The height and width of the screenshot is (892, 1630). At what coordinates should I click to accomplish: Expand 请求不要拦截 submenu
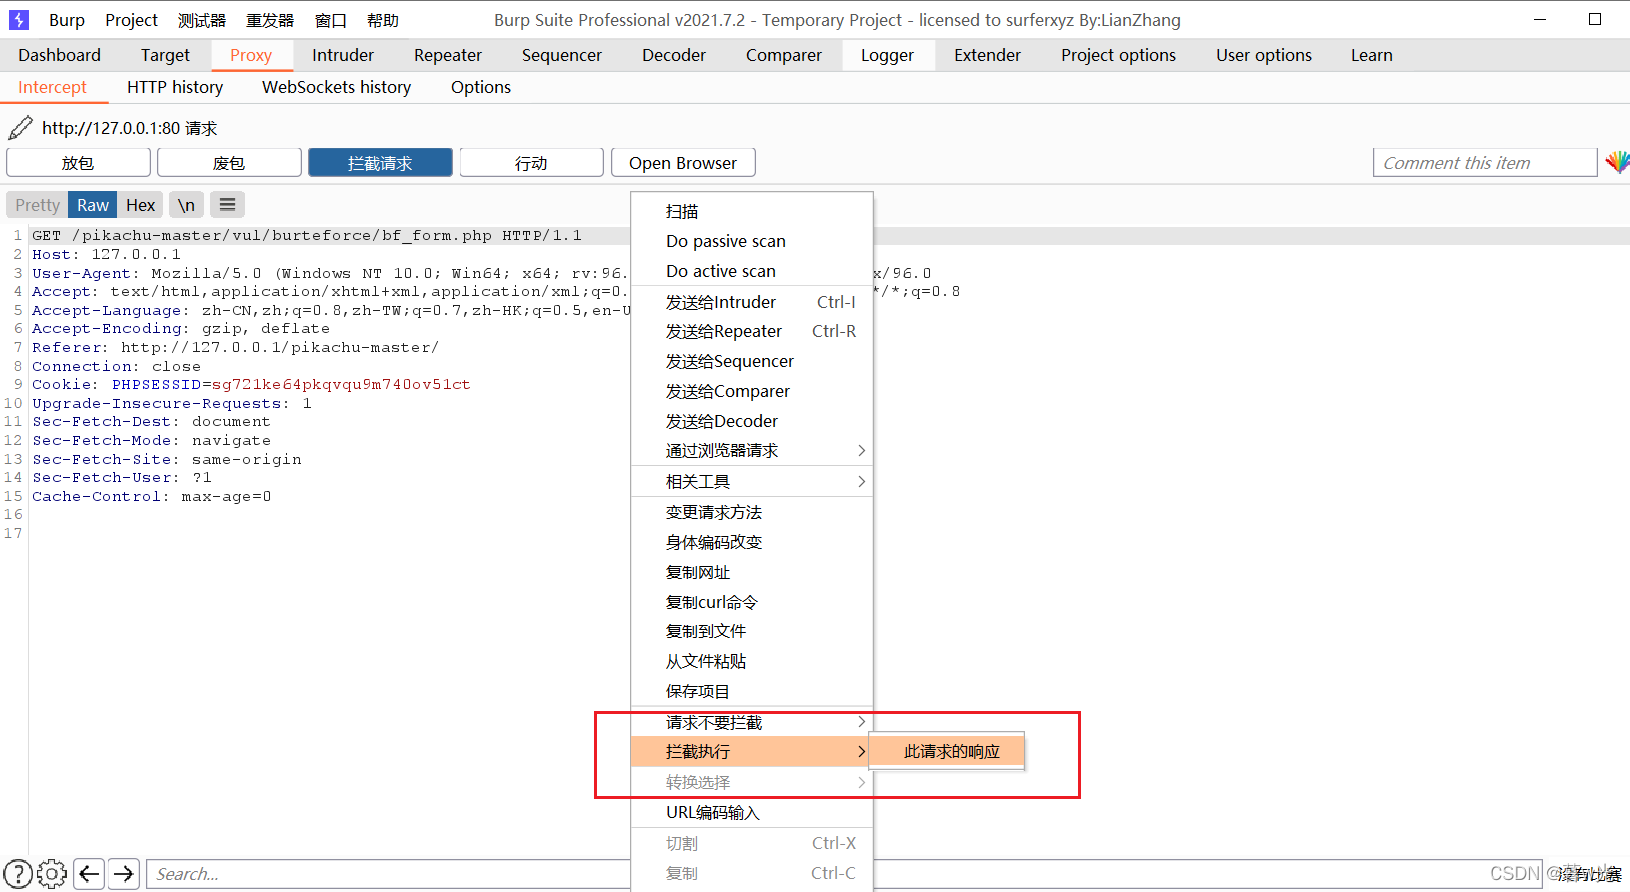[x=752, y=722]
